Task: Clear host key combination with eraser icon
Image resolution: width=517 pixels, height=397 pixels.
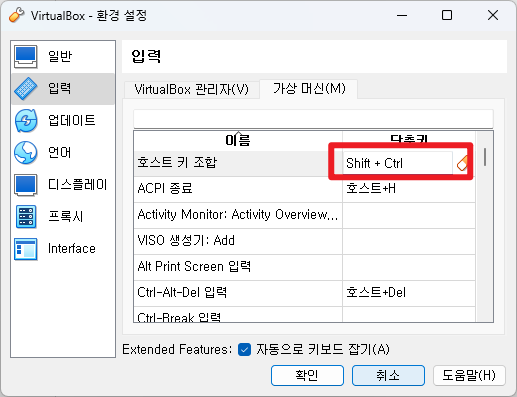Action: (x=462, y=163)
